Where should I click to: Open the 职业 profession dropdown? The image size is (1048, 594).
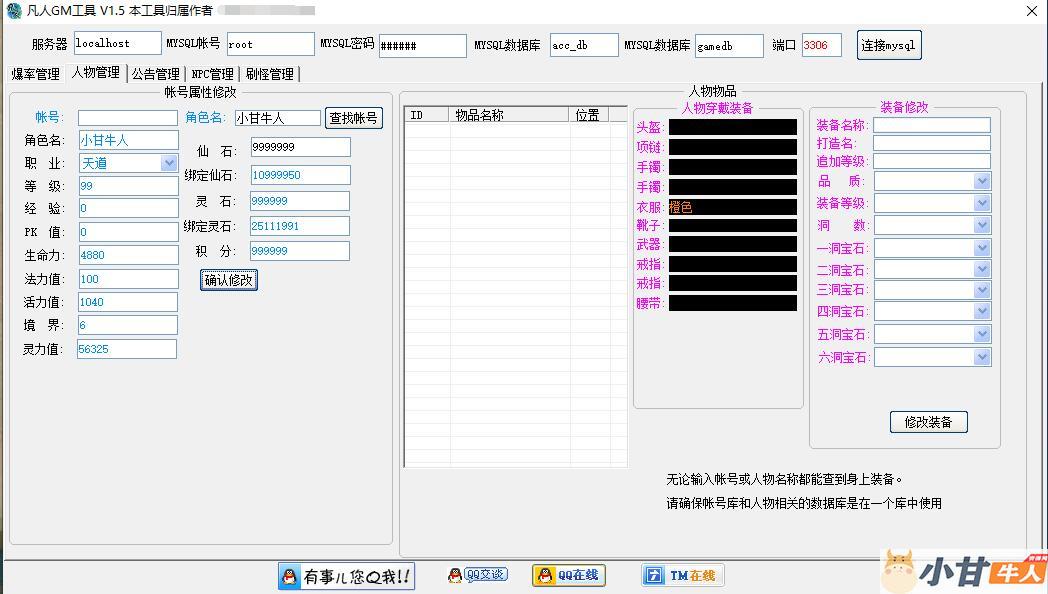168,163
